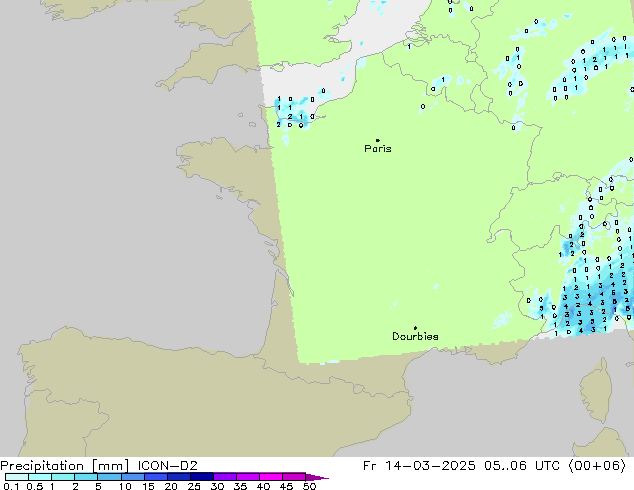Pick the 20–25 mm legend color swatch

pyautogui.click(x=179, y=477)
